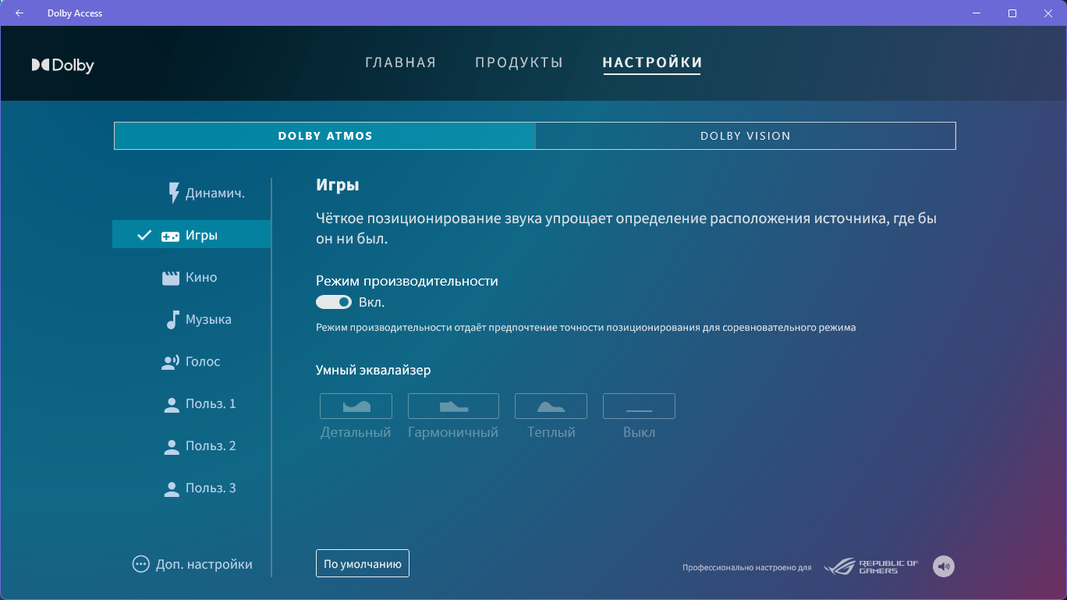Click the Умный эквалайзер label
This screenshot has width=1067, height=600.
[x=373, y=370]
